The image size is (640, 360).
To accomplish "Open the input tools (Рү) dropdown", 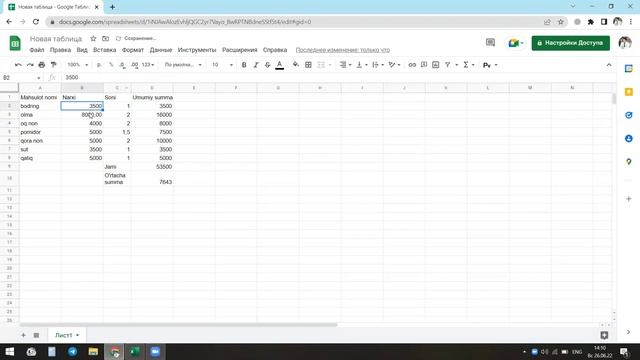I will [490, 65].
